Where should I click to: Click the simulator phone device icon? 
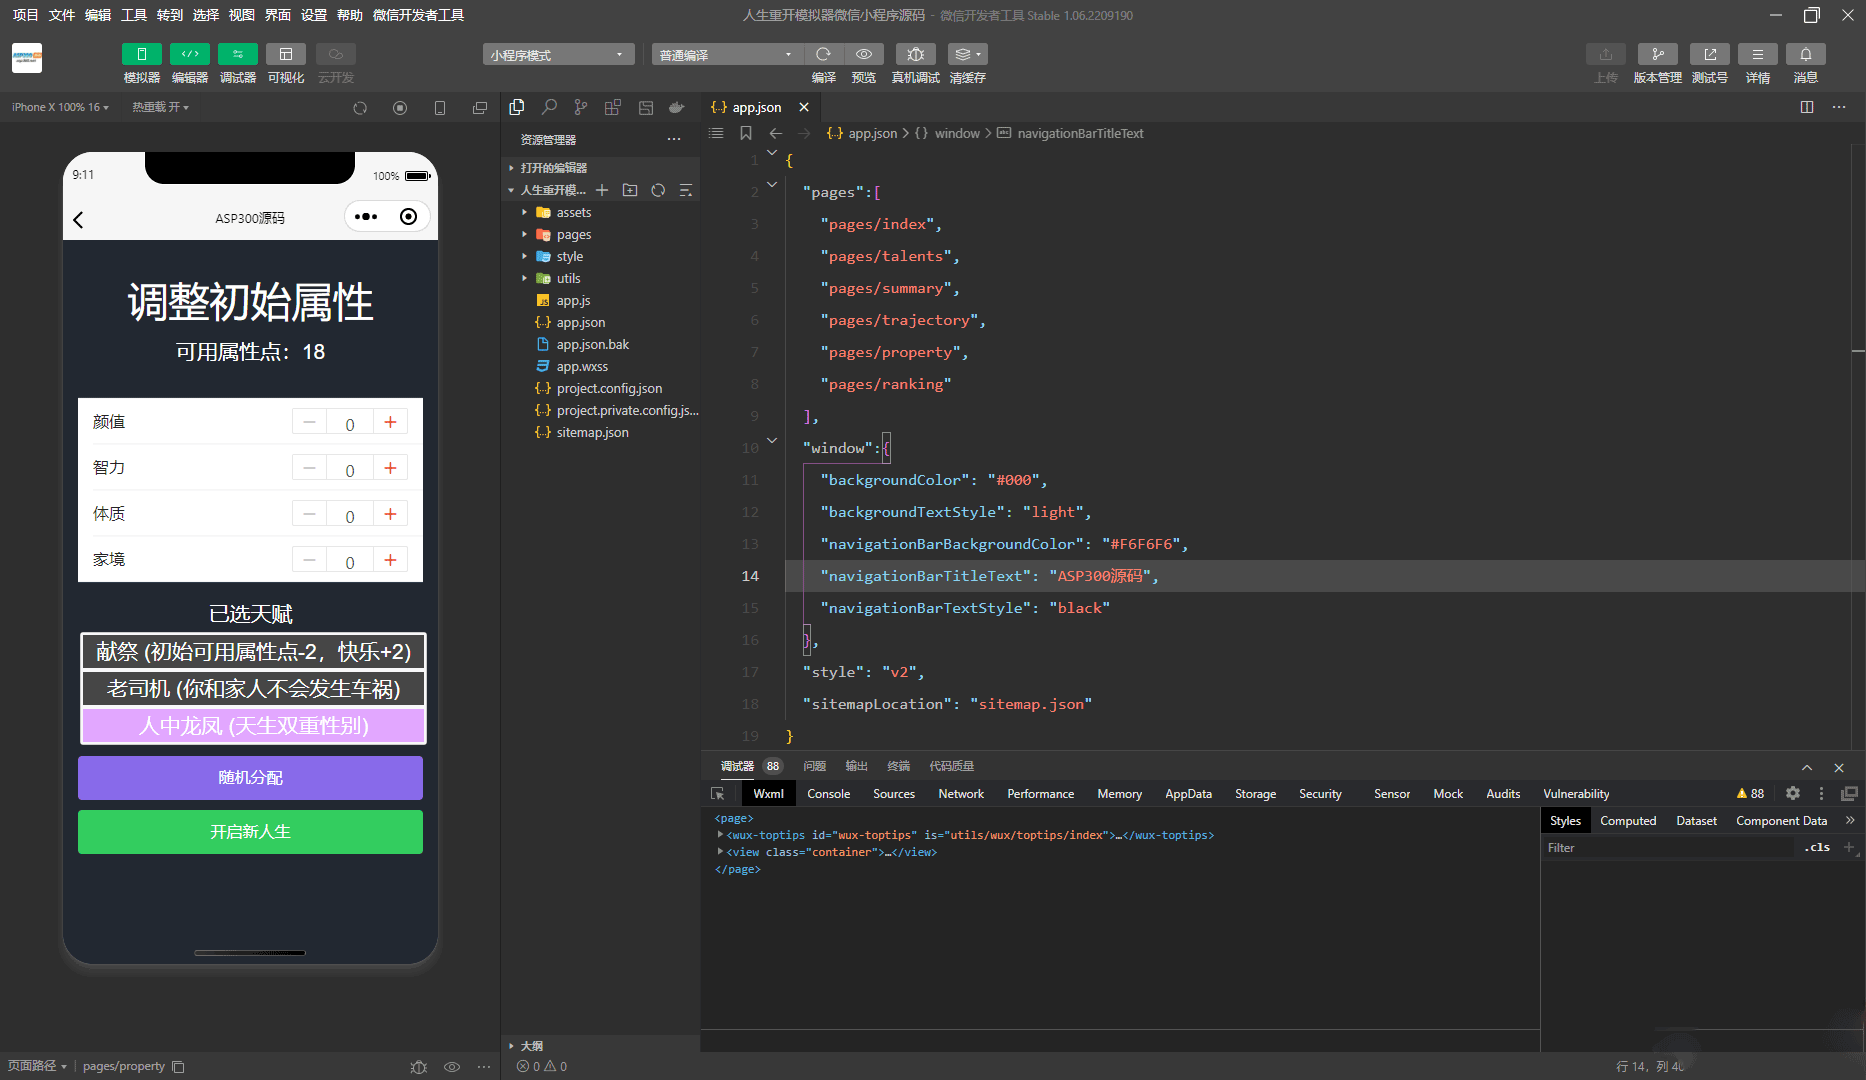440,108
